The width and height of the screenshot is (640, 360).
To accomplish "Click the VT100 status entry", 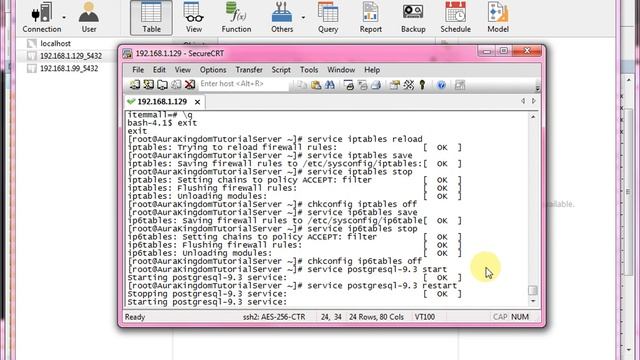I will 425,317.
